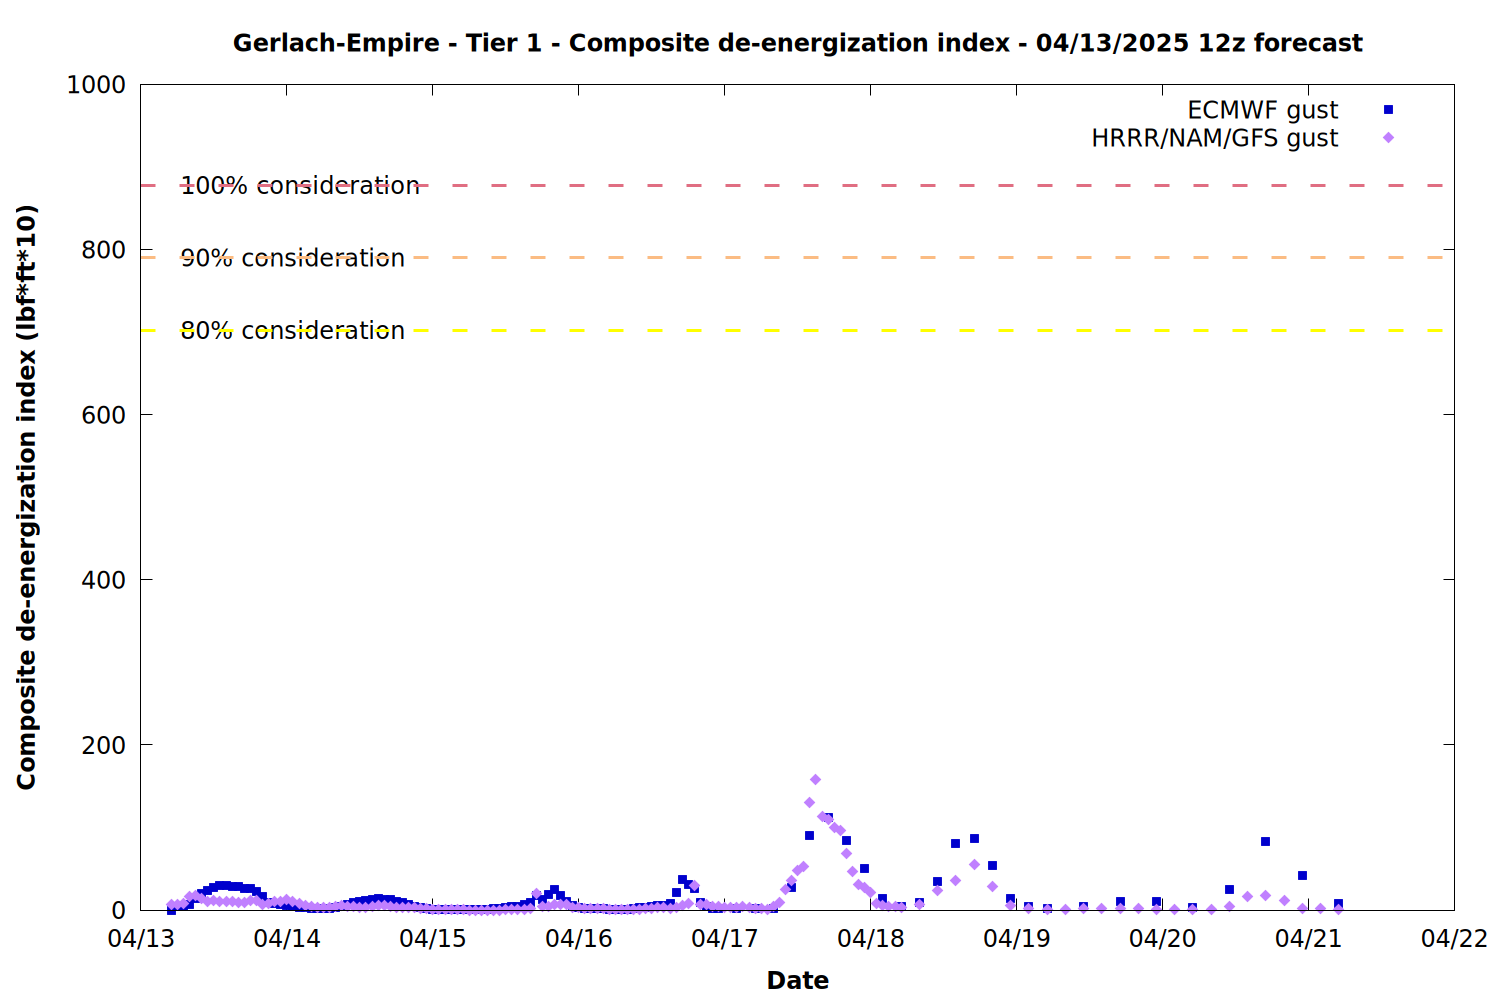
Task: Click the 04/21 date tick label
Action: click(1309, 939)
